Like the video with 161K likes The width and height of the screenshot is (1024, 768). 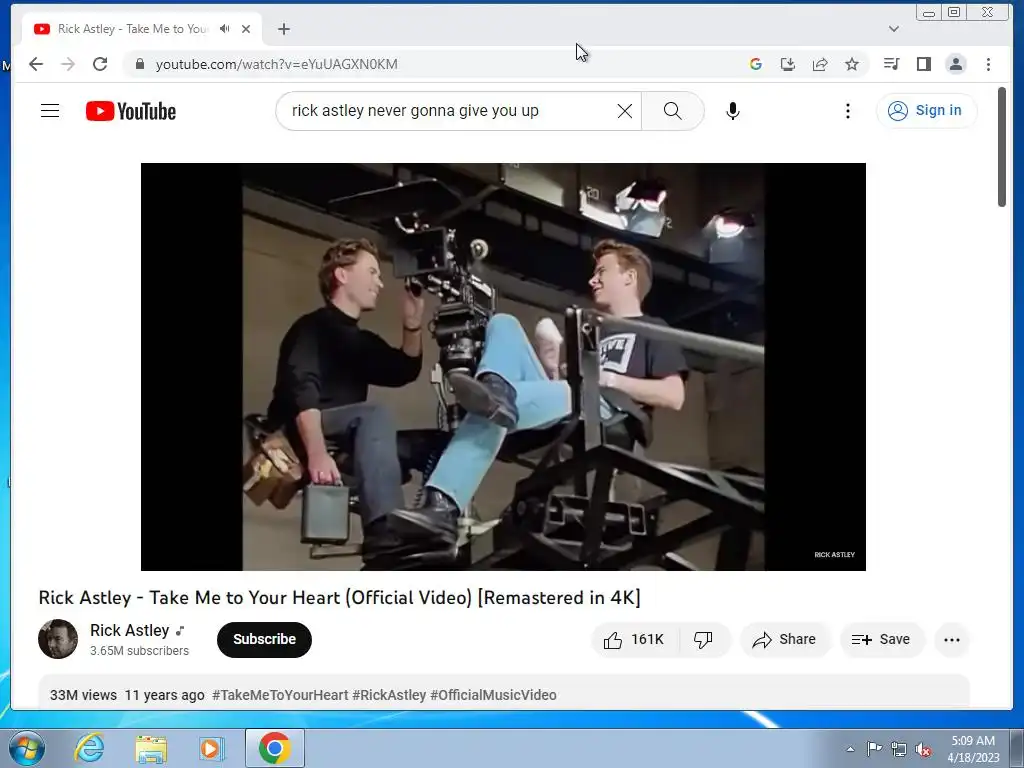(634, 639)
